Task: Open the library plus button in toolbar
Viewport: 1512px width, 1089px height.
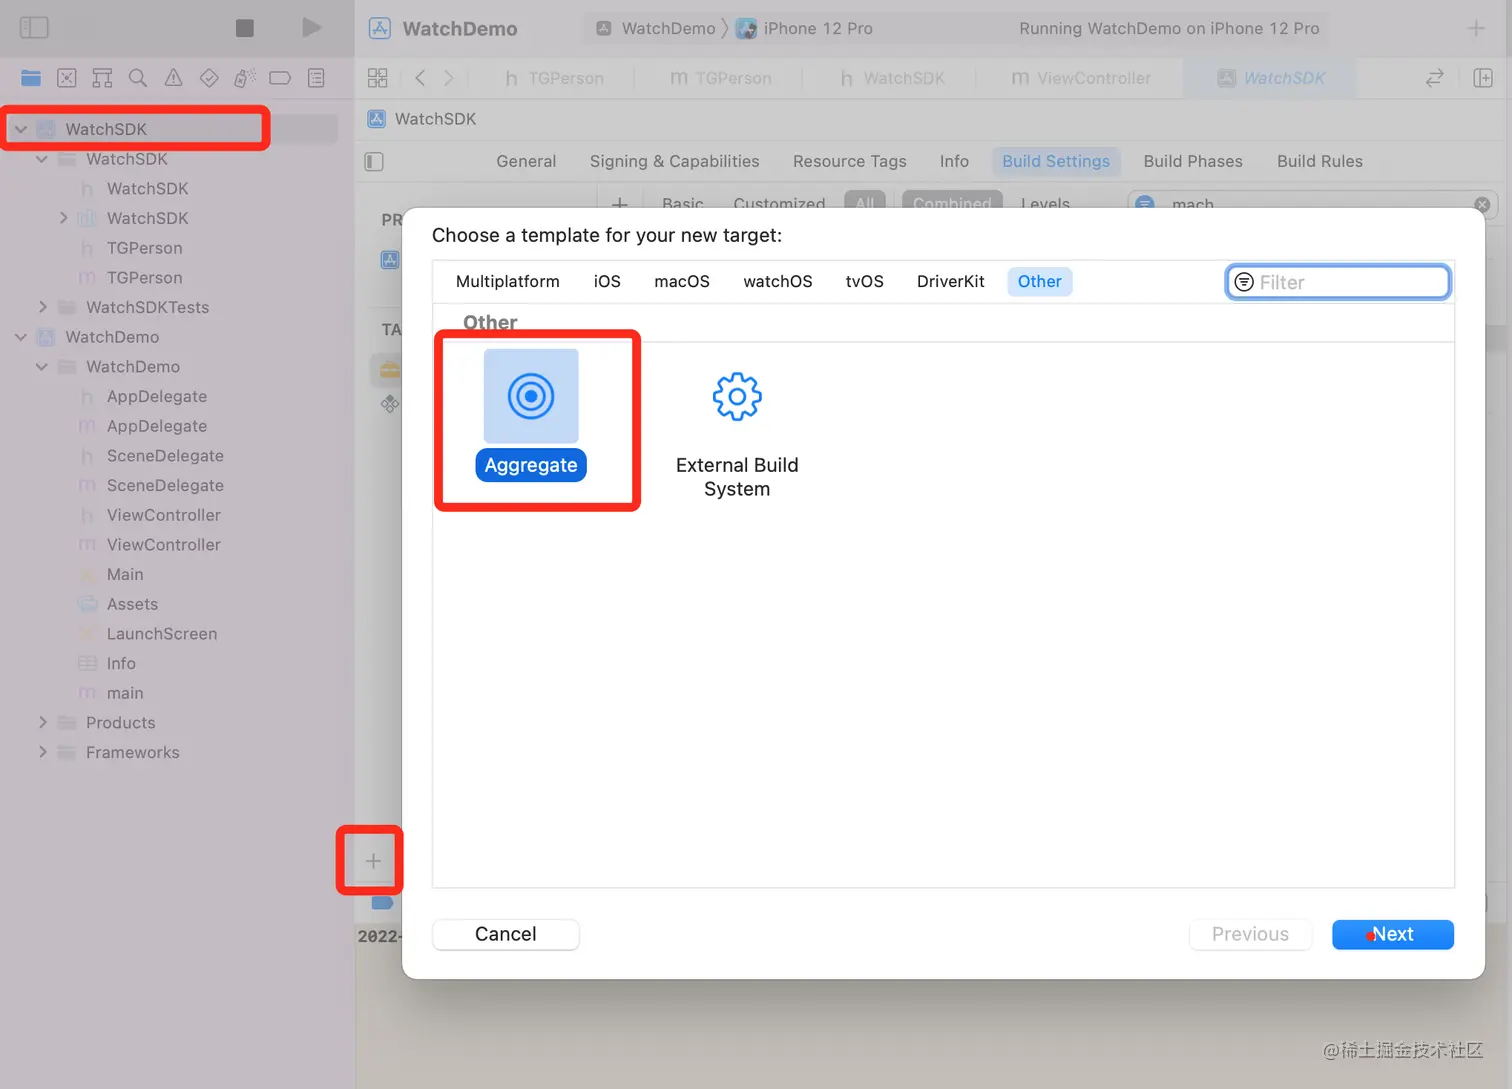Action: coord(1476,28)
